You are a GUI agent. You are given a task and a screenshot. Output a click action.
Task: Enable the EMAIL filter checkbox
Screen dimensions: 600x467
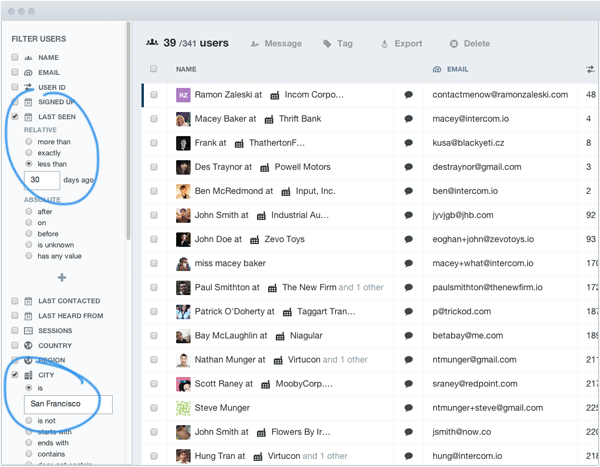15,72
